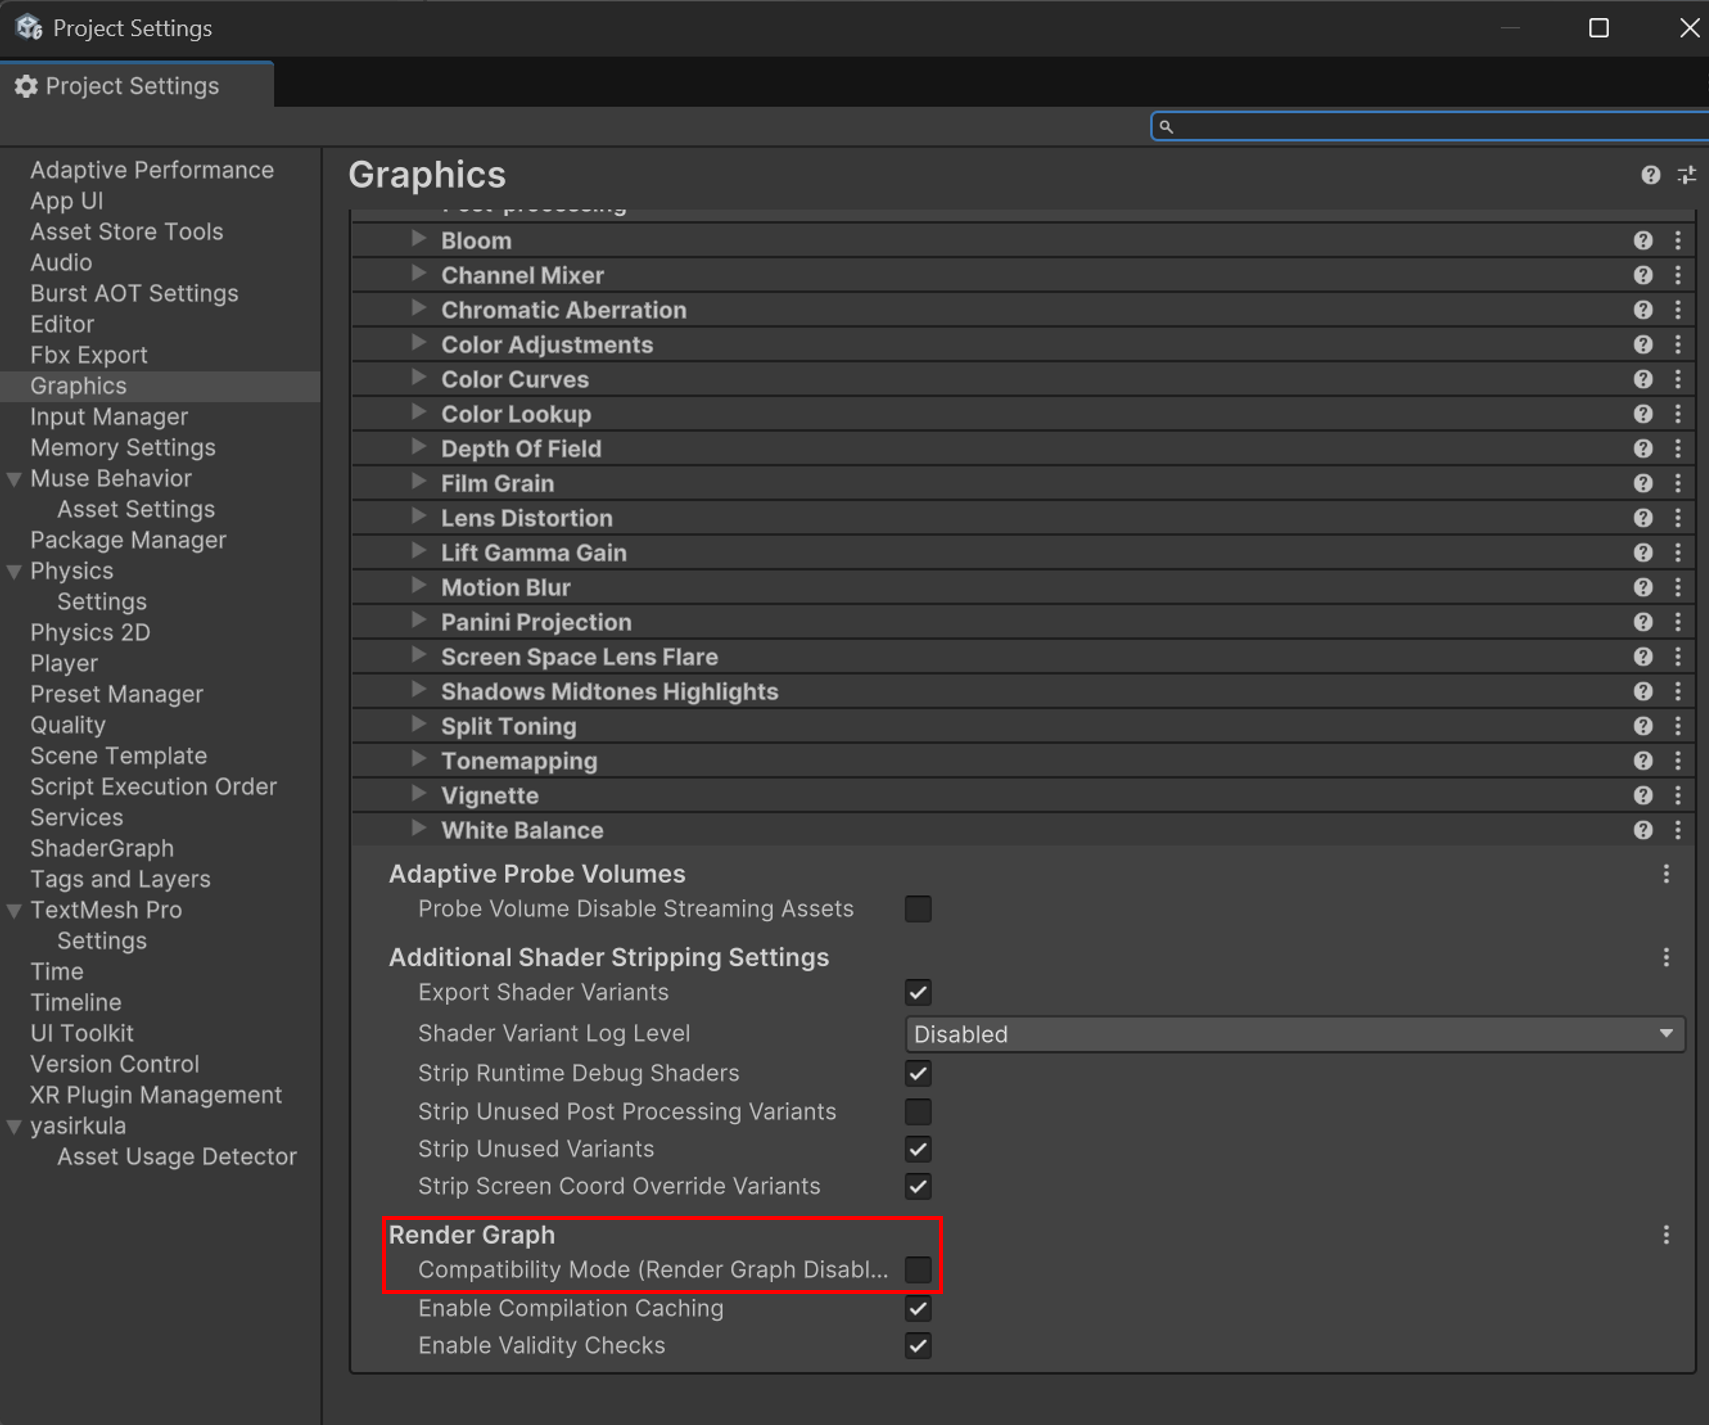Click the magnifier icon in the search bar

click(1168, 126)
